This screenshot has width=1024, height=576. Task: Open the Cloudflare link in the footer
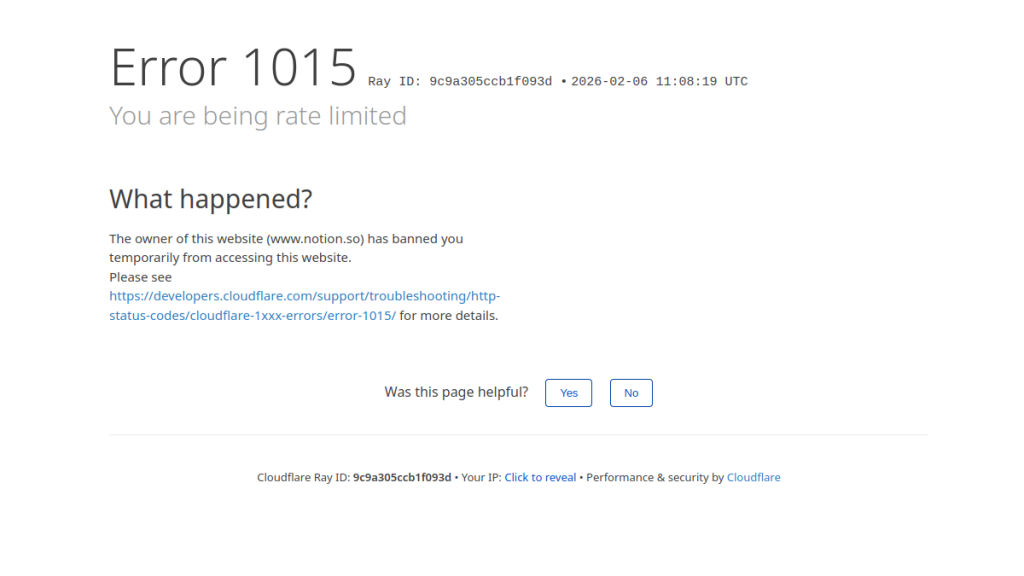(753, 478)
